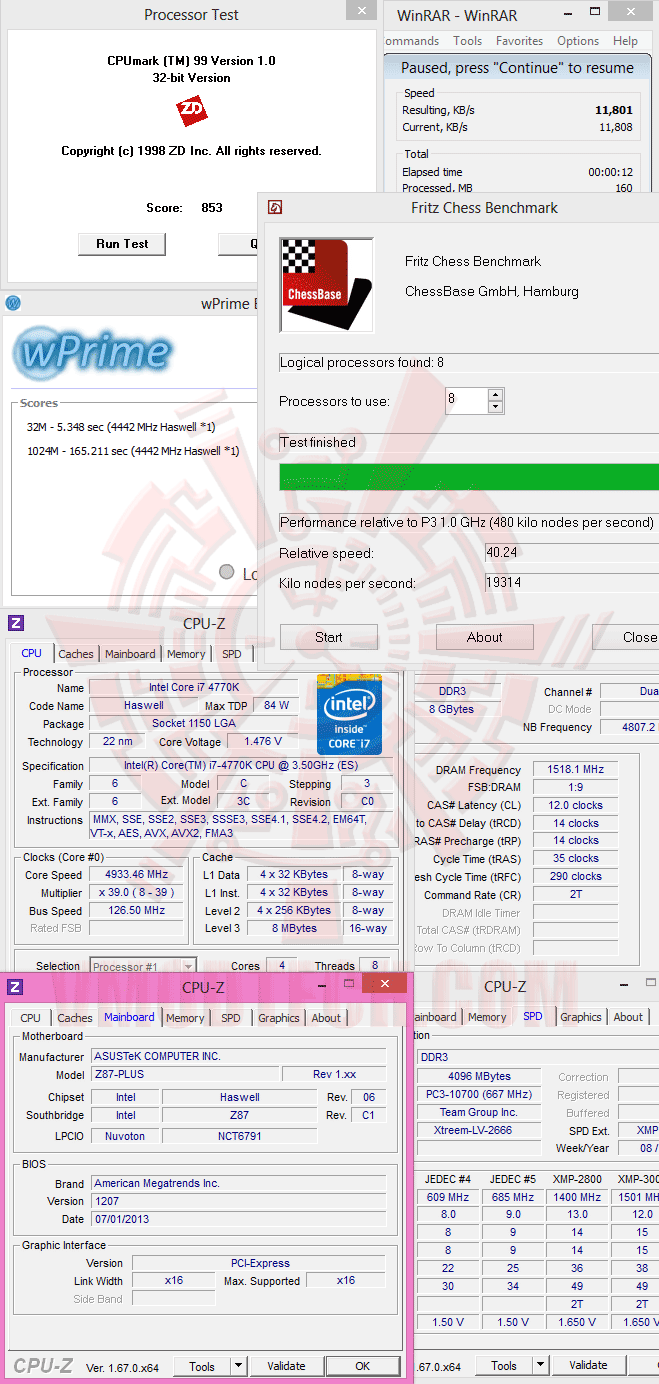The image size is (659, 1384).
Task: Click Validate in right SPD CPU-Z window
Action: (588, 1365)
